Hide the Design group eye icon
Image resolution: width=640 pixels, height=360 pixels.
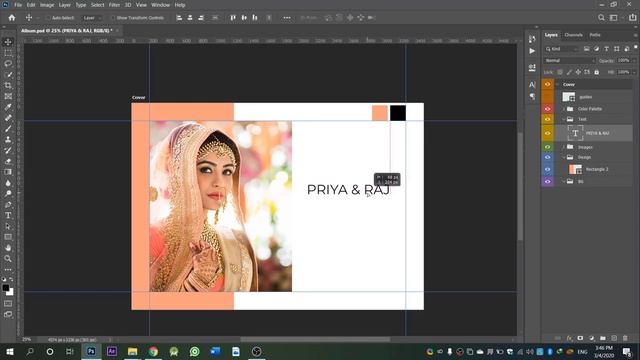[x=547, y=157]
